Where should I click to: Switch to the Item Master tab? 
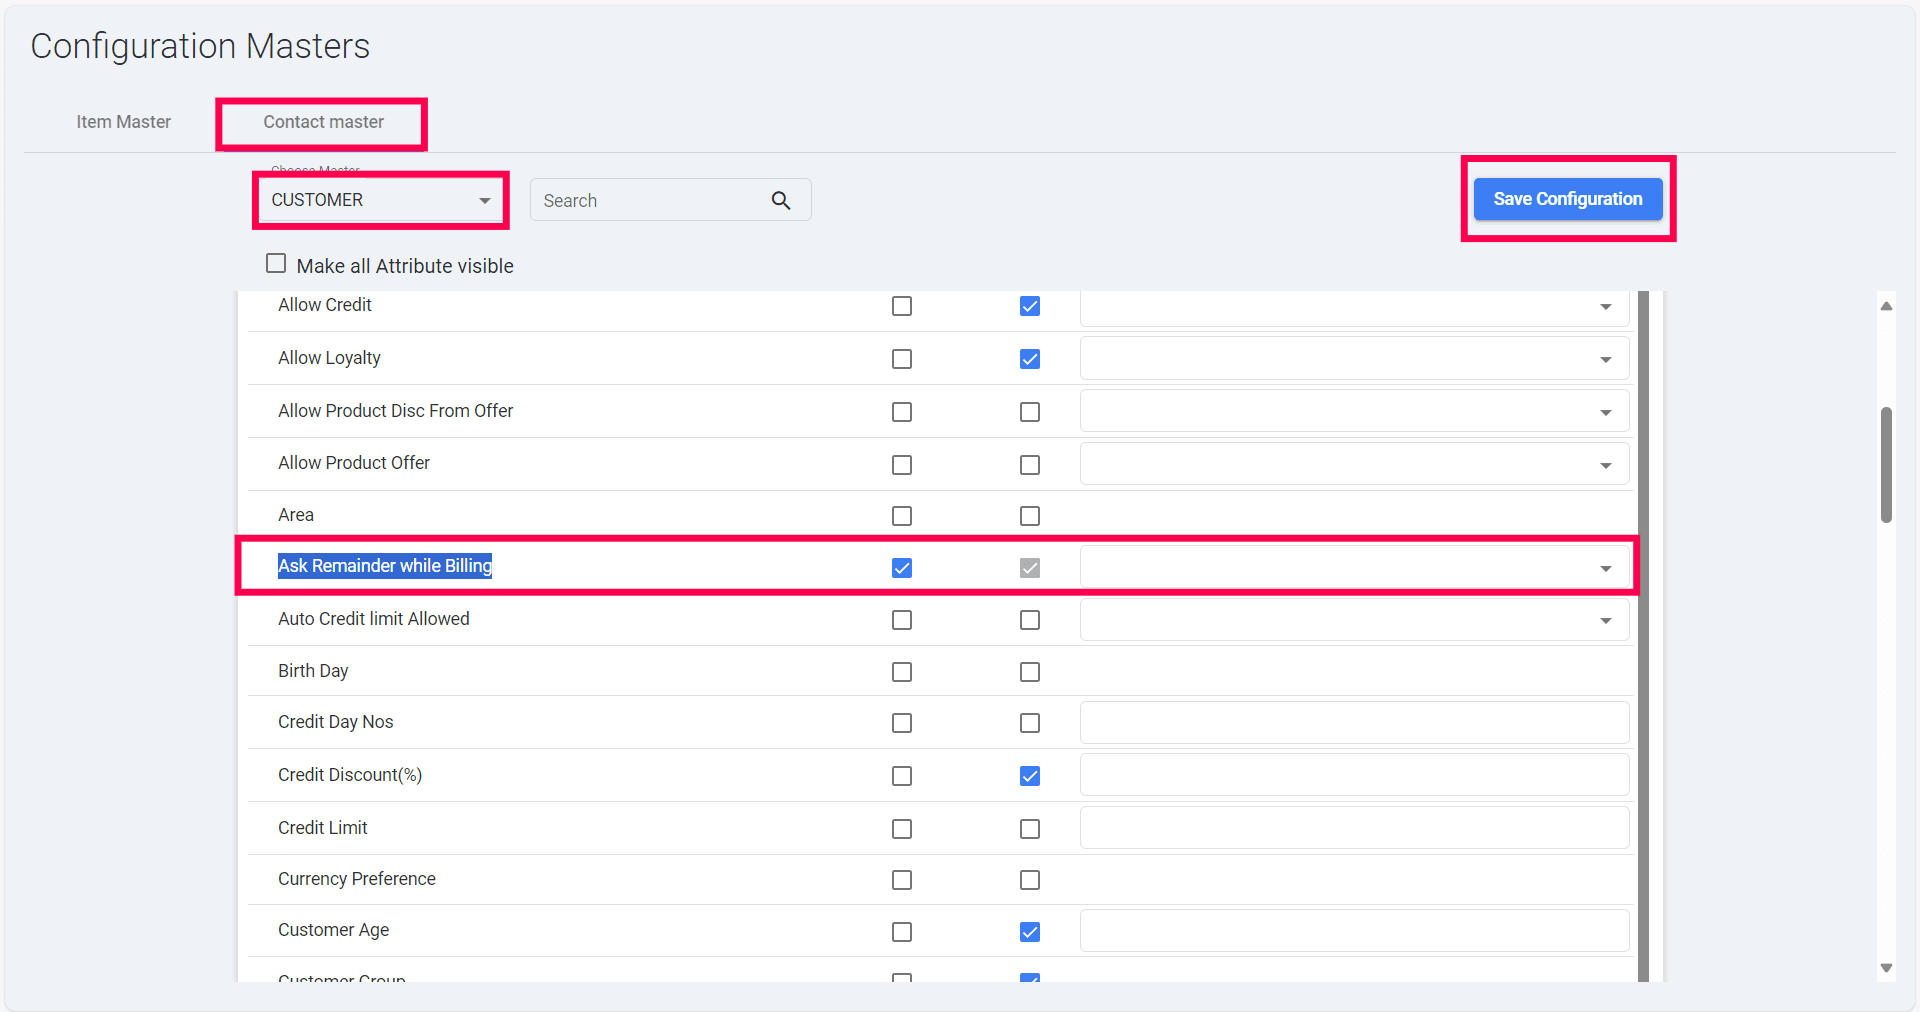[124, 122]
